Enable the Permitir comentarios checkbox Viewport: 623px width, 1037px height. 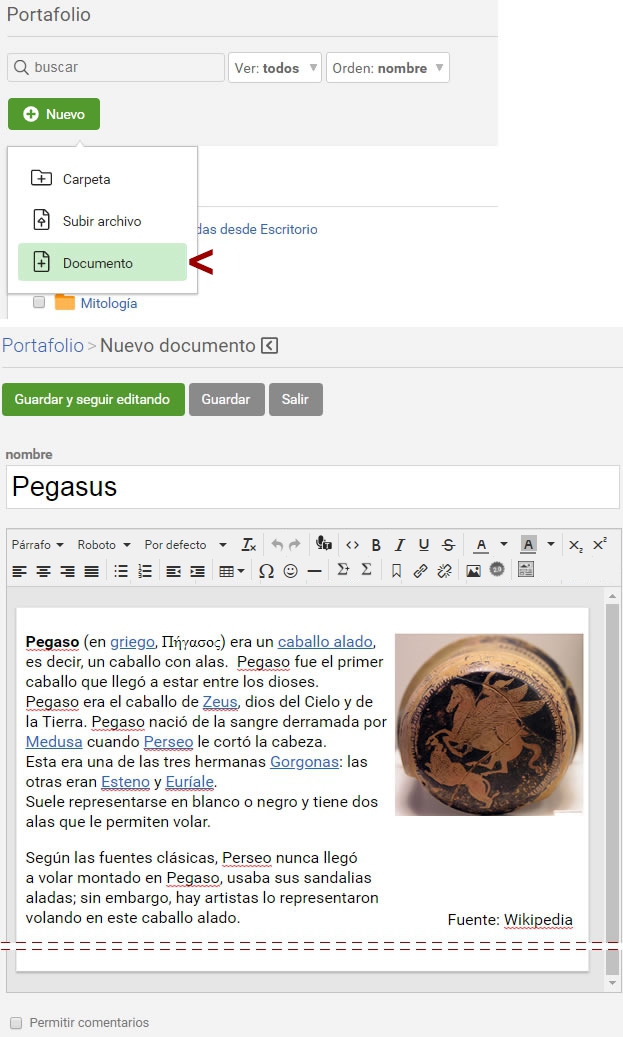[16, 1023]
